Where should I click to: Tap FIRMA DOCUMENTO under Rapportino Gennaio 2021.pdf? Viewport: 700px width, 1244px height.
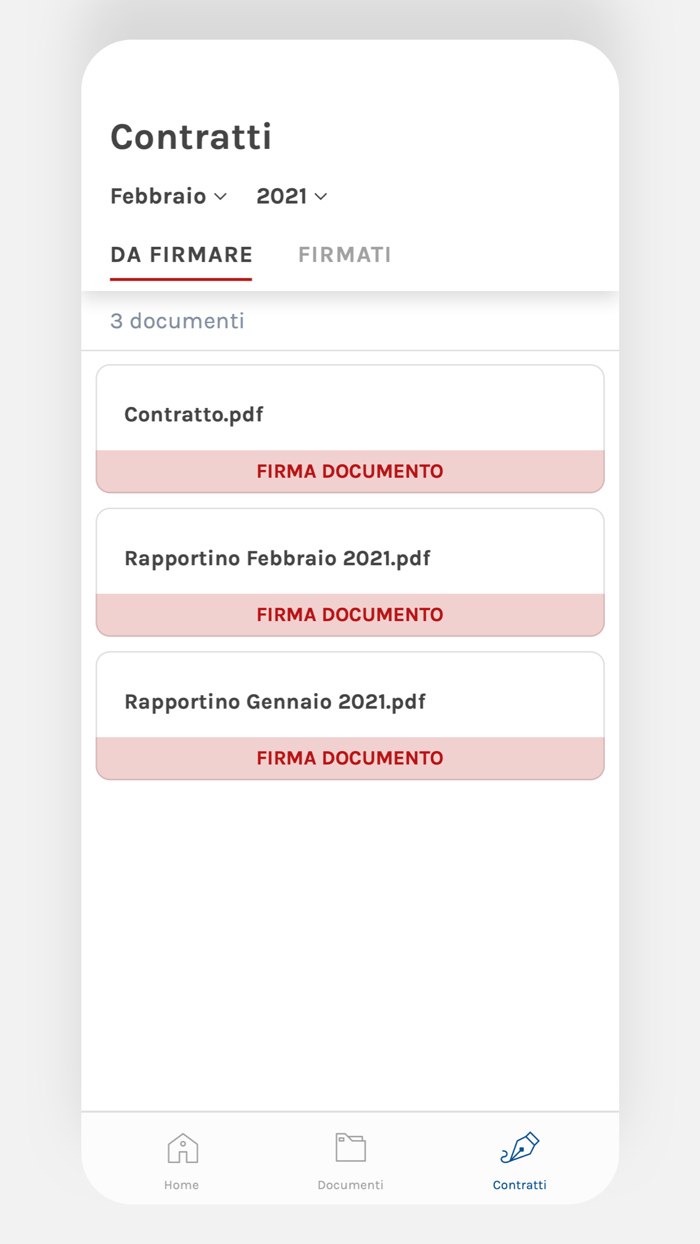coord(349,758)
